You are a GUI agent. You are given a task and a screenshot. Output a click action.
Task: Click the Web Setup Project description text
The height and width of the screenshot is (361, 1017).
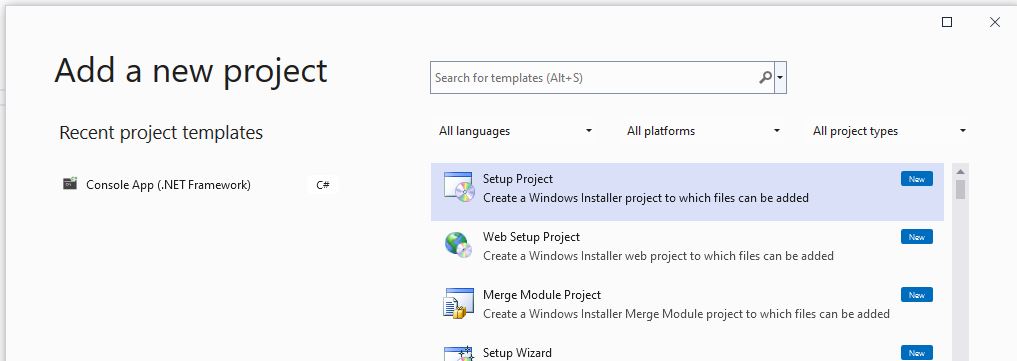point(658,256)
